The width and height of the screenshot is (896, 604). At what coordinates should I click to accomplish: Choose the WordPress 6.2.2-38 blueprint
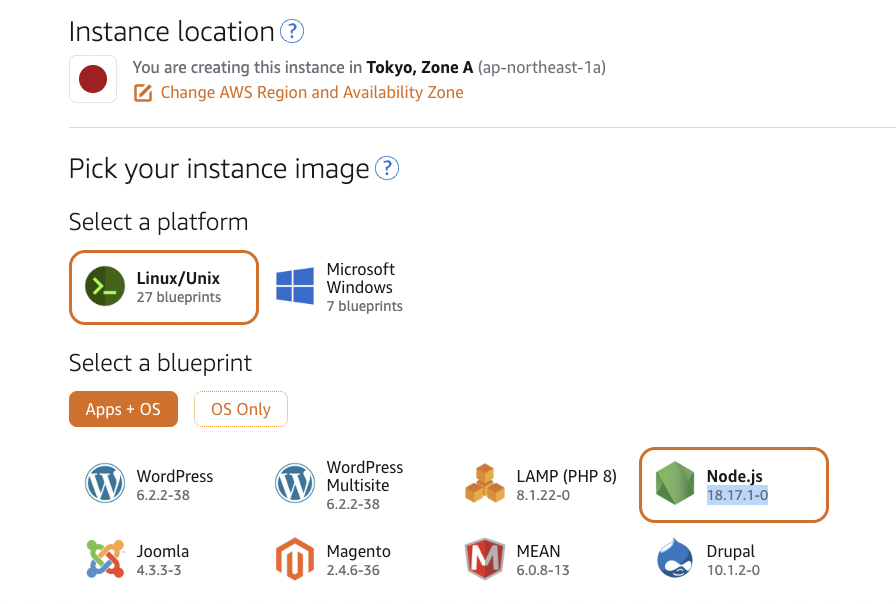point(150,485)
